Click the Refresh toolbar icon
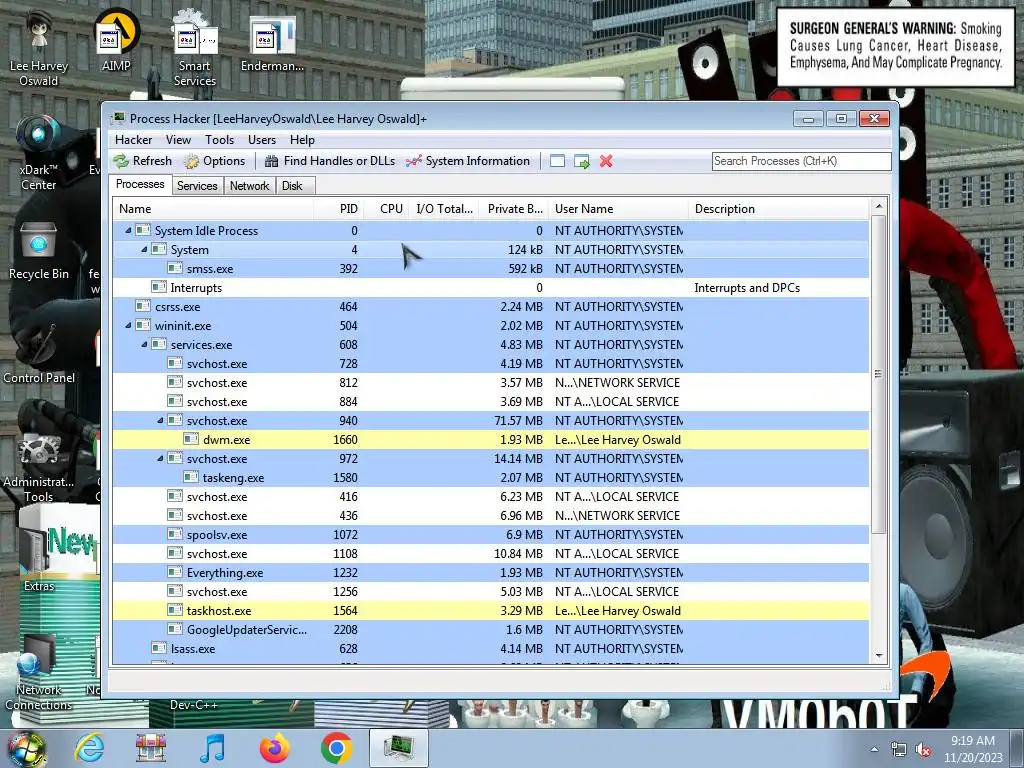 pos(121,161)
